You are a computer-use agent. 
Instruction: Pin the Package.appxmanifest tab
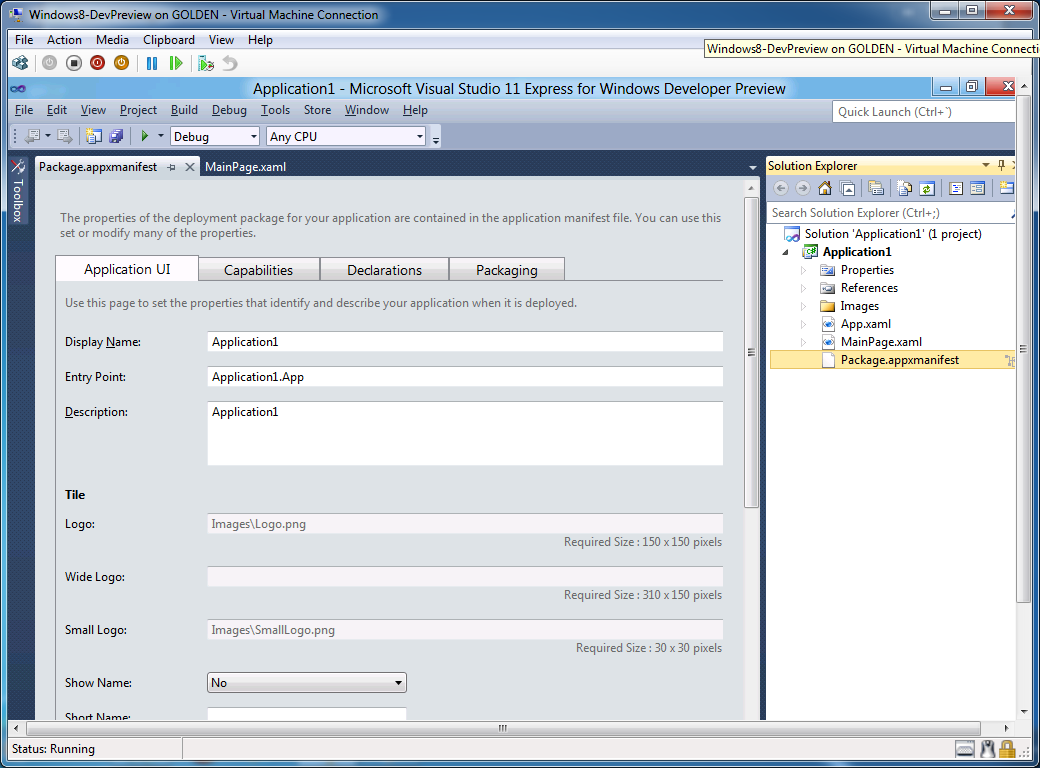tap(172, 167)
